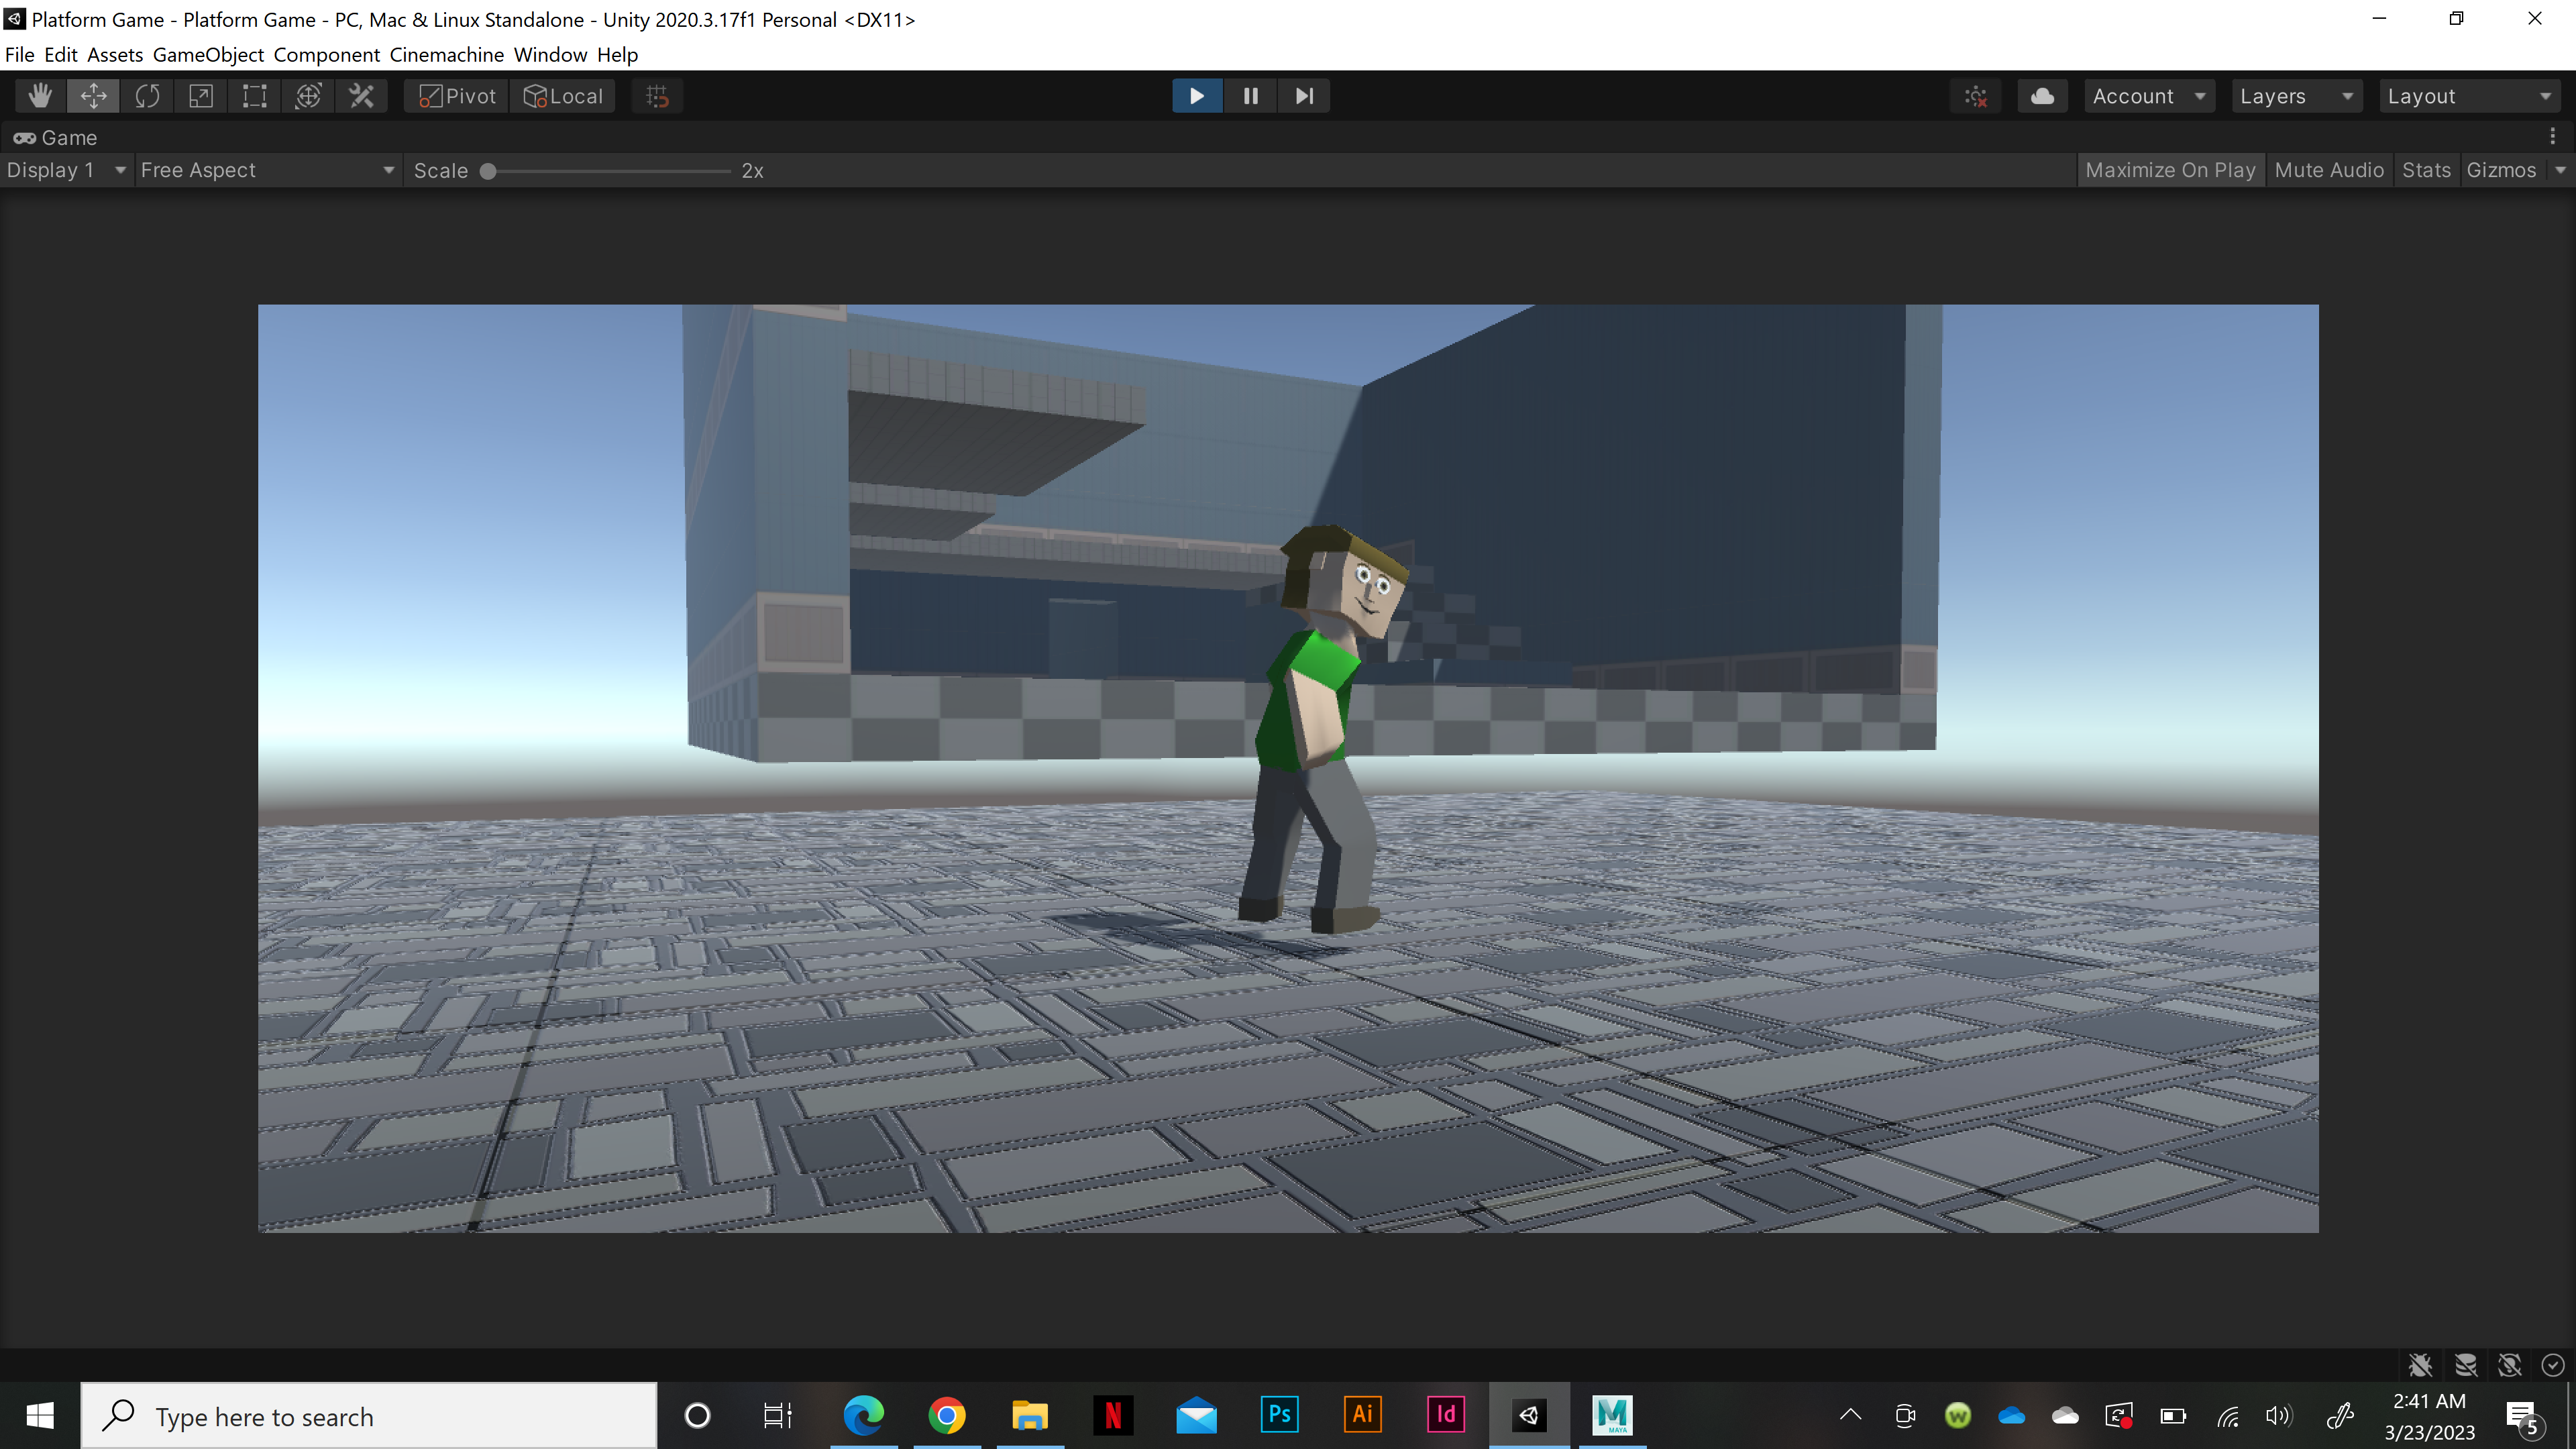Select the Scale tool
Viewport: 2576px width, 1449px height.
(201, 96)
